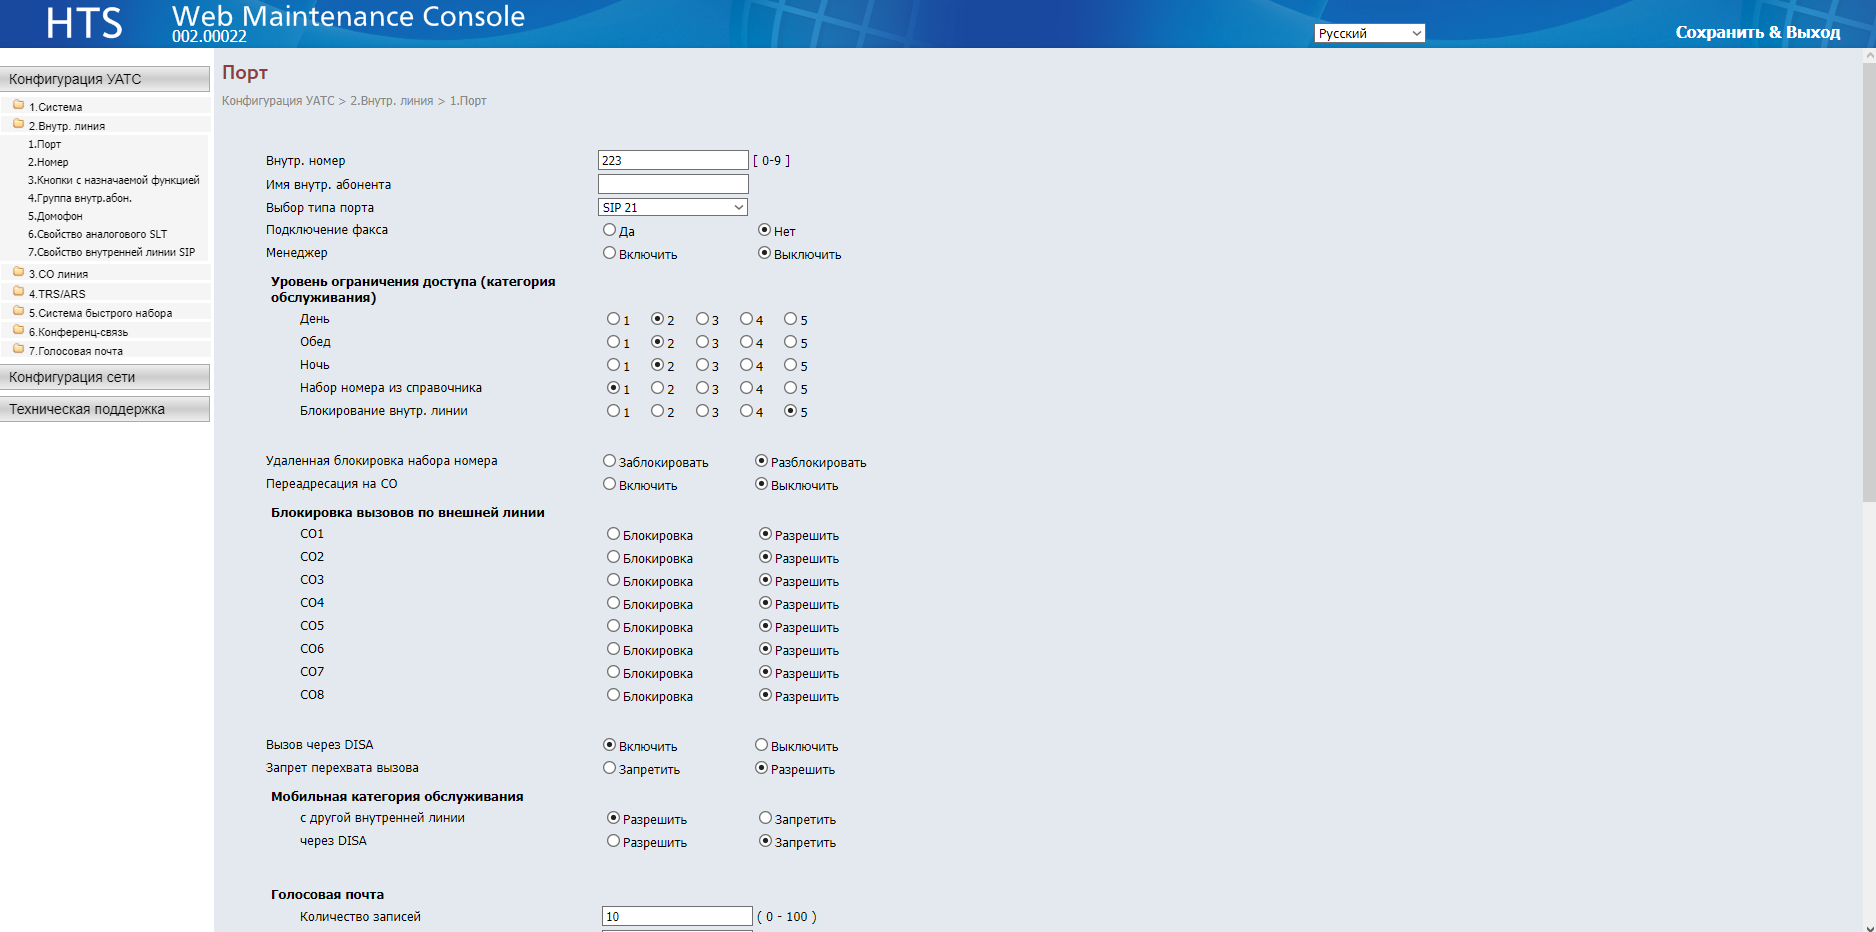Select Разблокировать for remote dial lock

point(761,461)
